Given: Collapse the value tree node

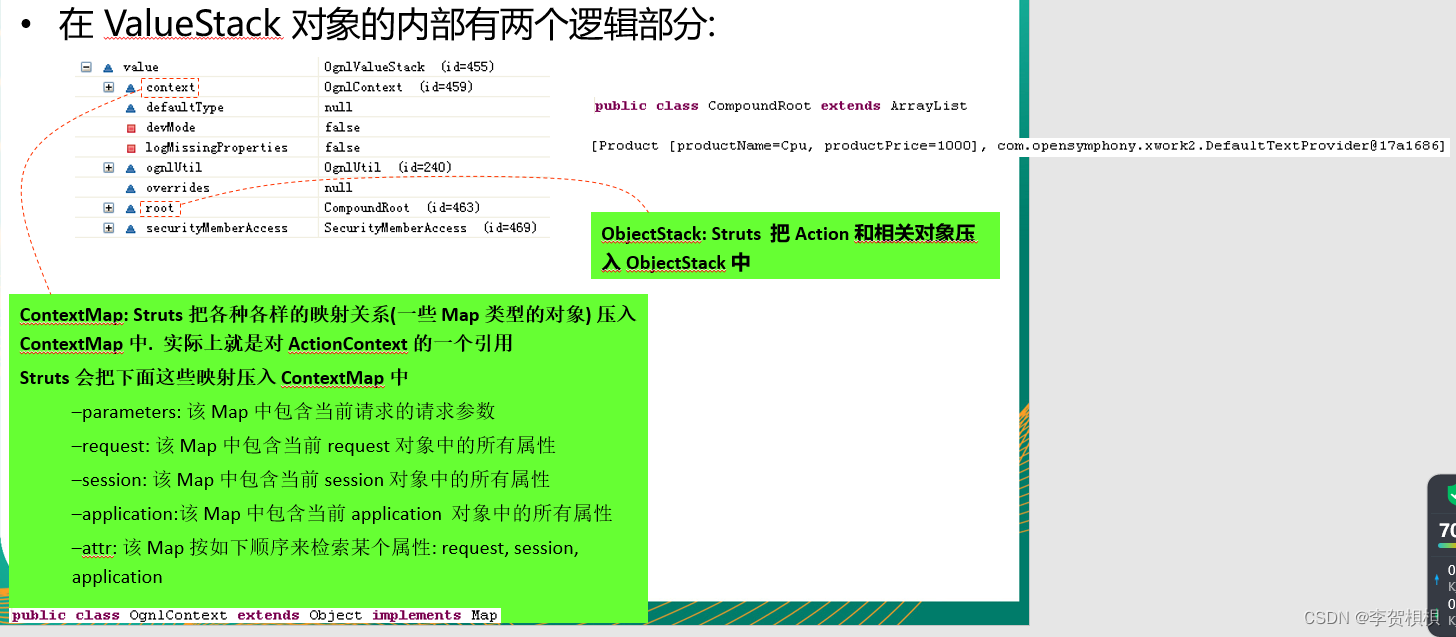Looking at the screenshot, I should [x=86, y=67].
